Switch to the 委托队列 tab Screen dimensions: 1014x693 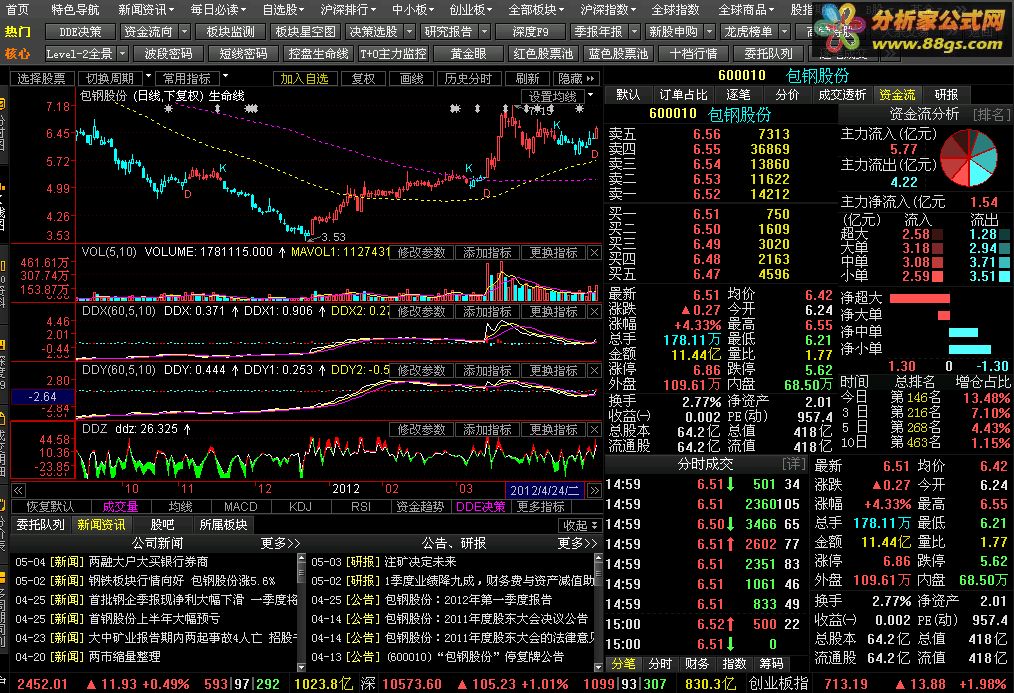click(x=41, y=524)
